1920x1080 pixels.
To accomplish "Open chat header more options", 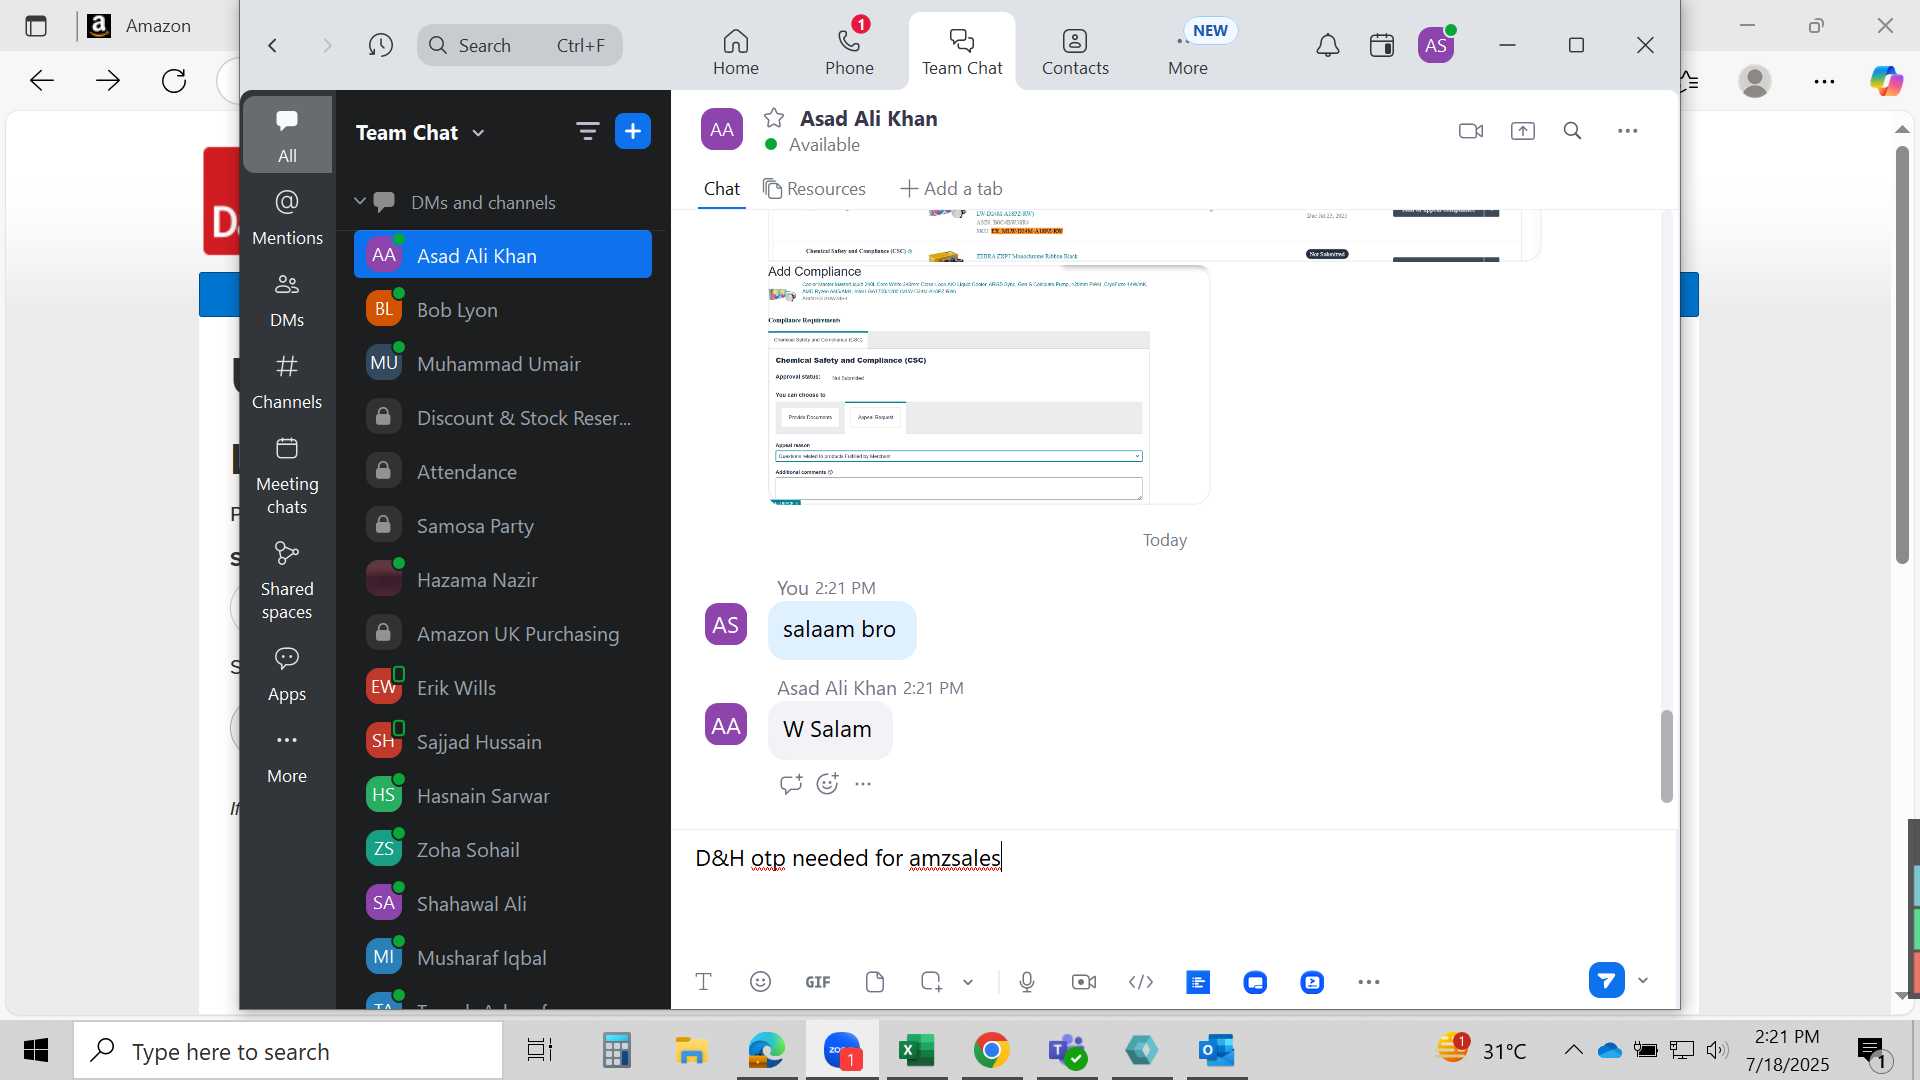I will point(1628,131).
